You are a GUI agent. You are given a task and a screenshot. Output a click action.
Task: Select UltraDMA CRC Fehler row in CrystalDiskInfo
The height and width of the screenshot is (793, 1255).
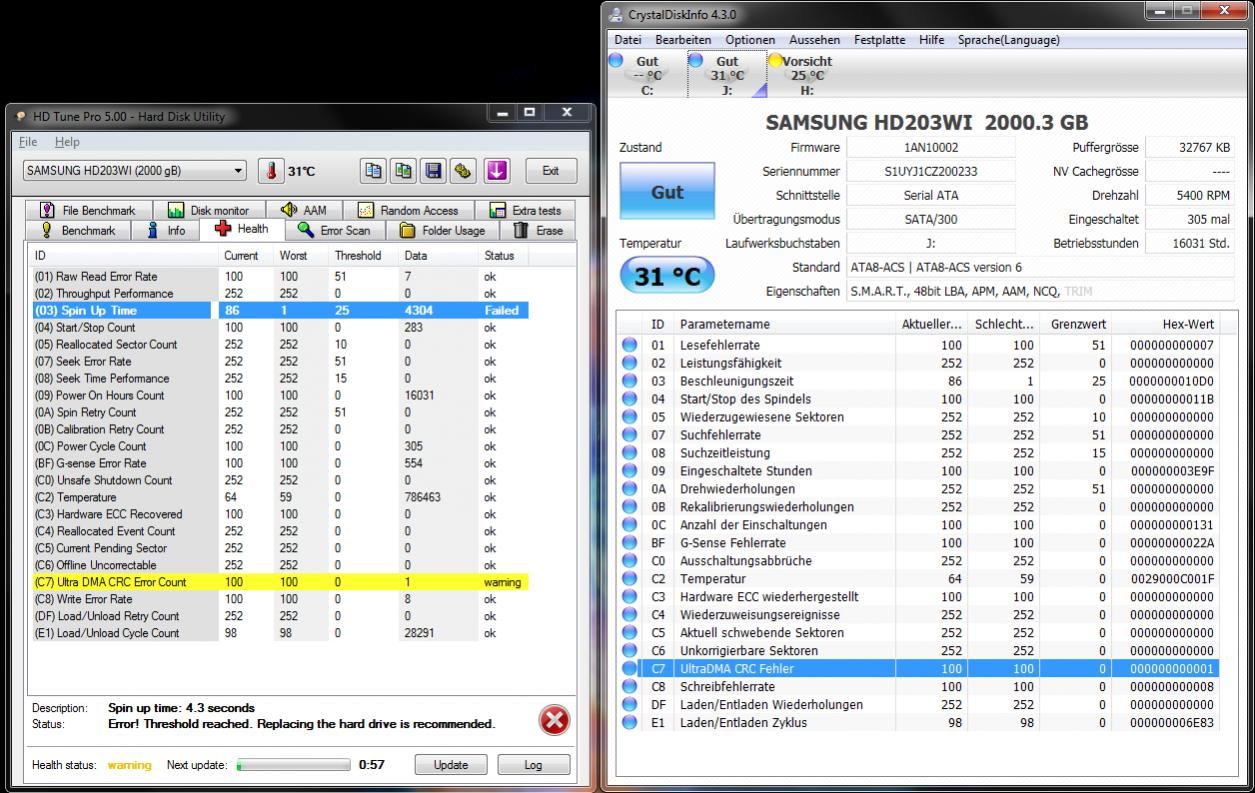(918, 669)
